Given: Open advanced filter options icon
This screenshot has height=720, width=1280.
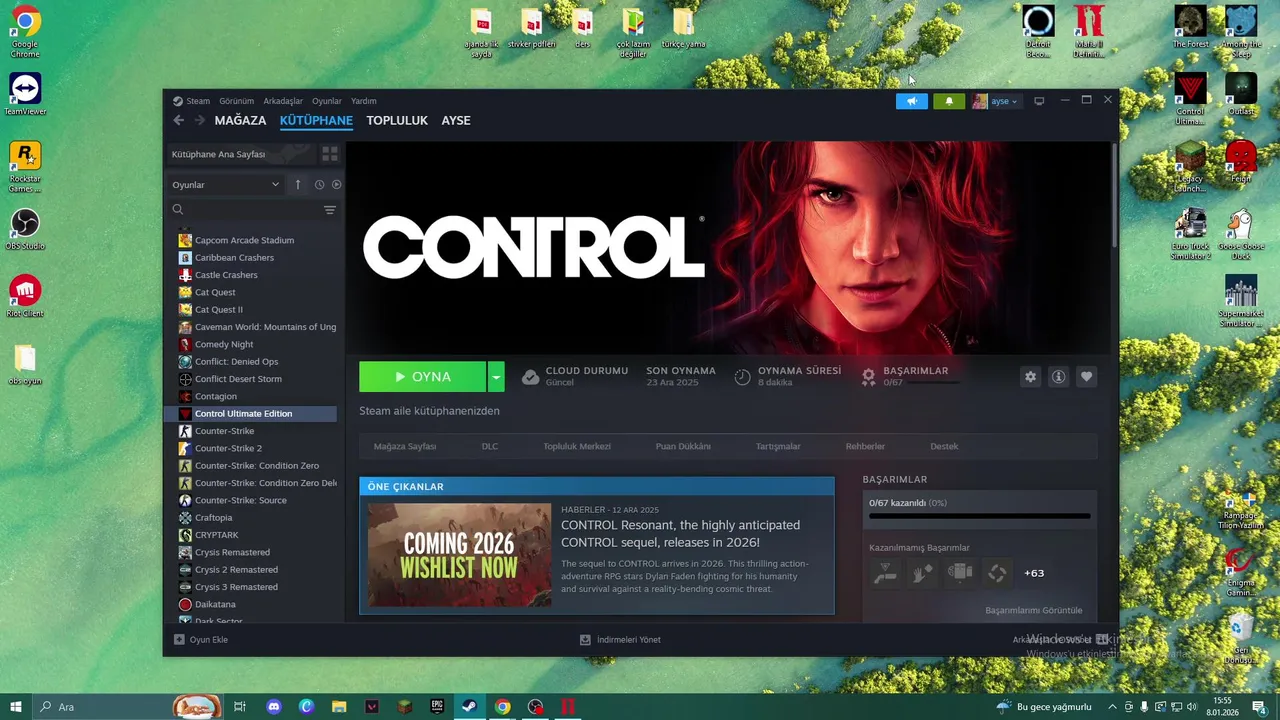Looking at the screenshot, I should pyautogui.click(x=329, y=210).
